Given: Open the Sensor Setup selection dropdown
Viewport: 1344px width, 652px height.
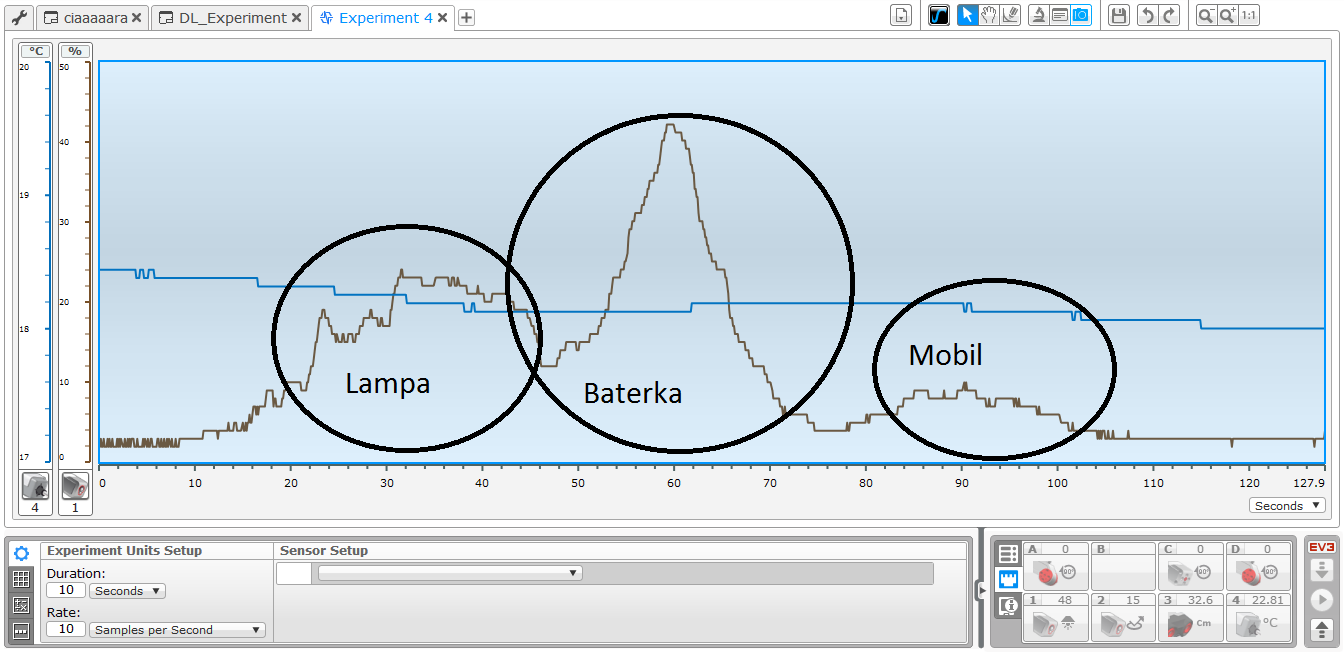Looking at the screenshot, I should tap(449, 573).
